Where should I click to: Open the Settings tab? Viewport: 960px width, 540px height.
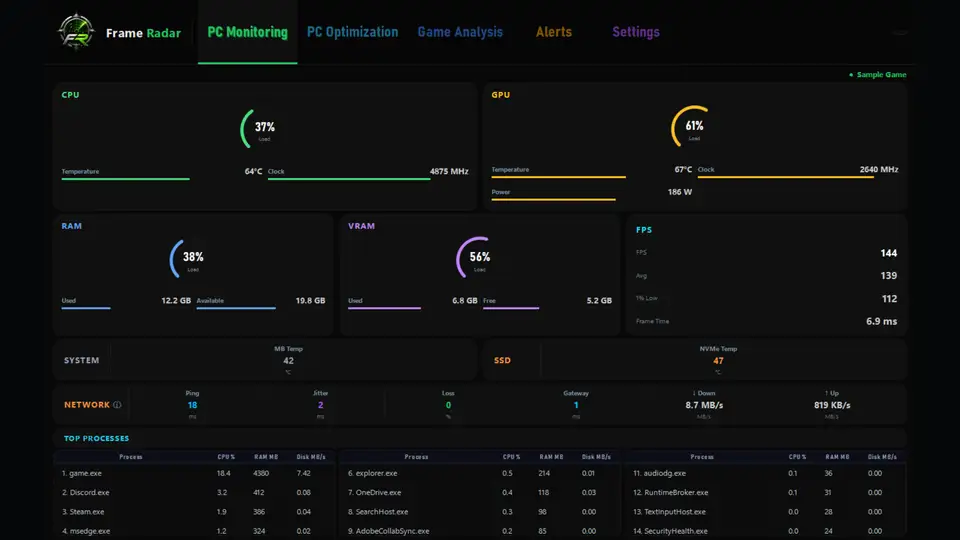tap(636, 32)
